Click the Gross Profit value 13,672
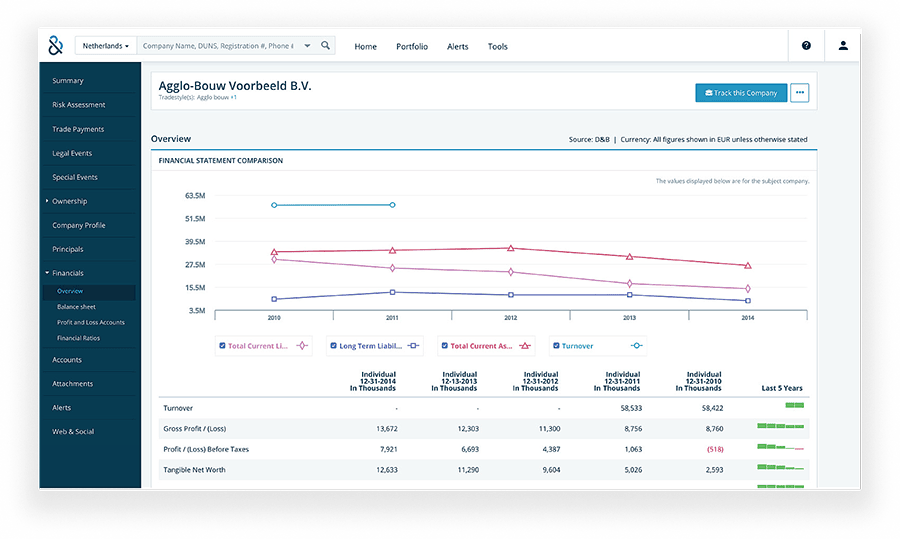The height and width of the screenshot is (539, 900). pyautogui.click(x=387, y=429)
